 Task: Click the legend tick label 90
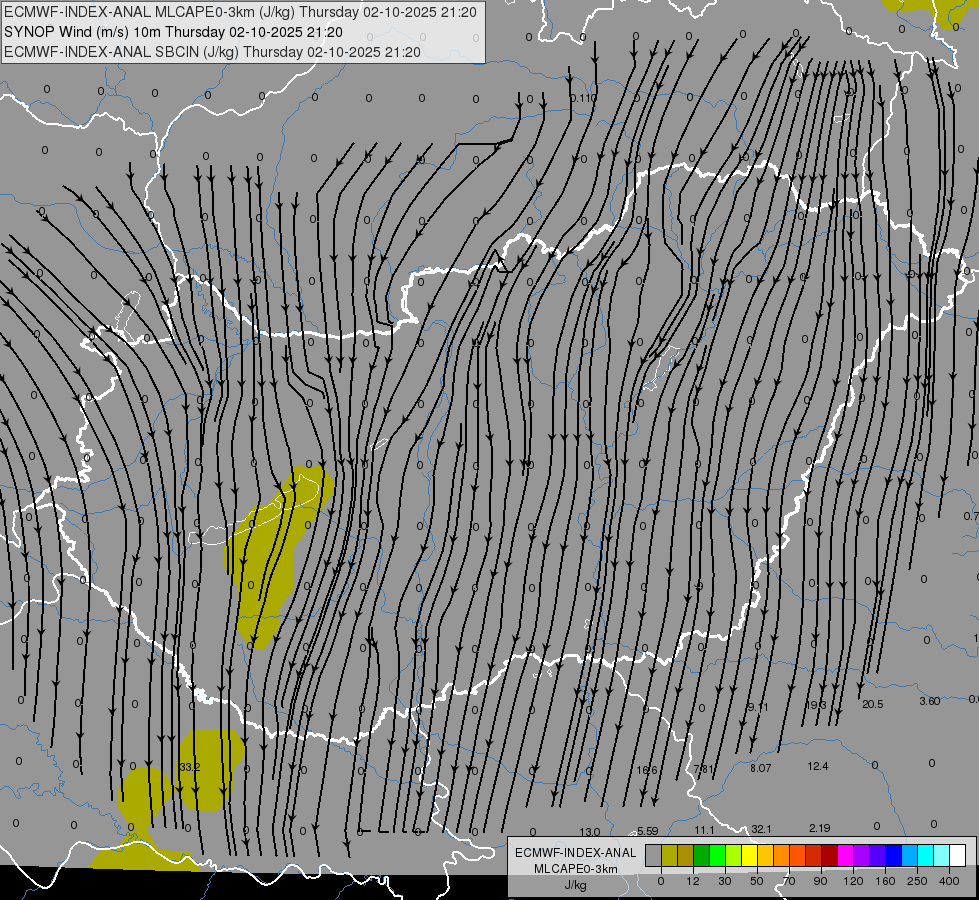click(x=820, y=881)
